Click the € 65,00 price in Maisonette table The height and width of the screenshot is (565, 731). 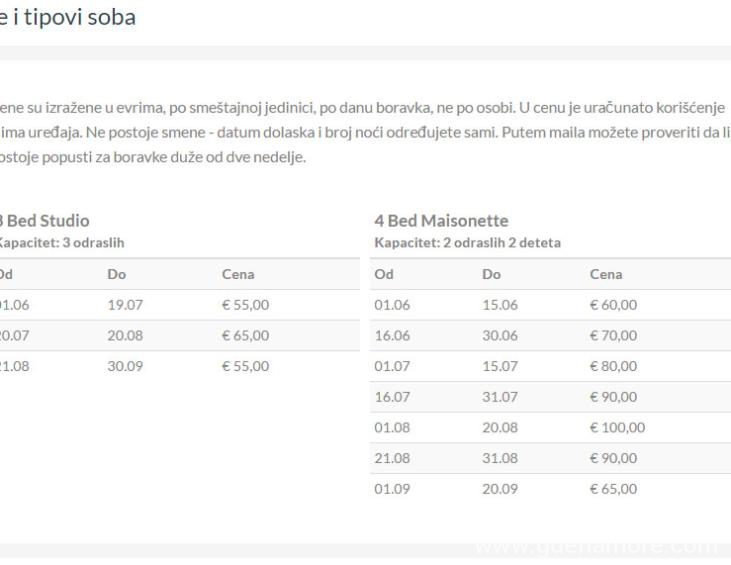[x=615, y=489]
